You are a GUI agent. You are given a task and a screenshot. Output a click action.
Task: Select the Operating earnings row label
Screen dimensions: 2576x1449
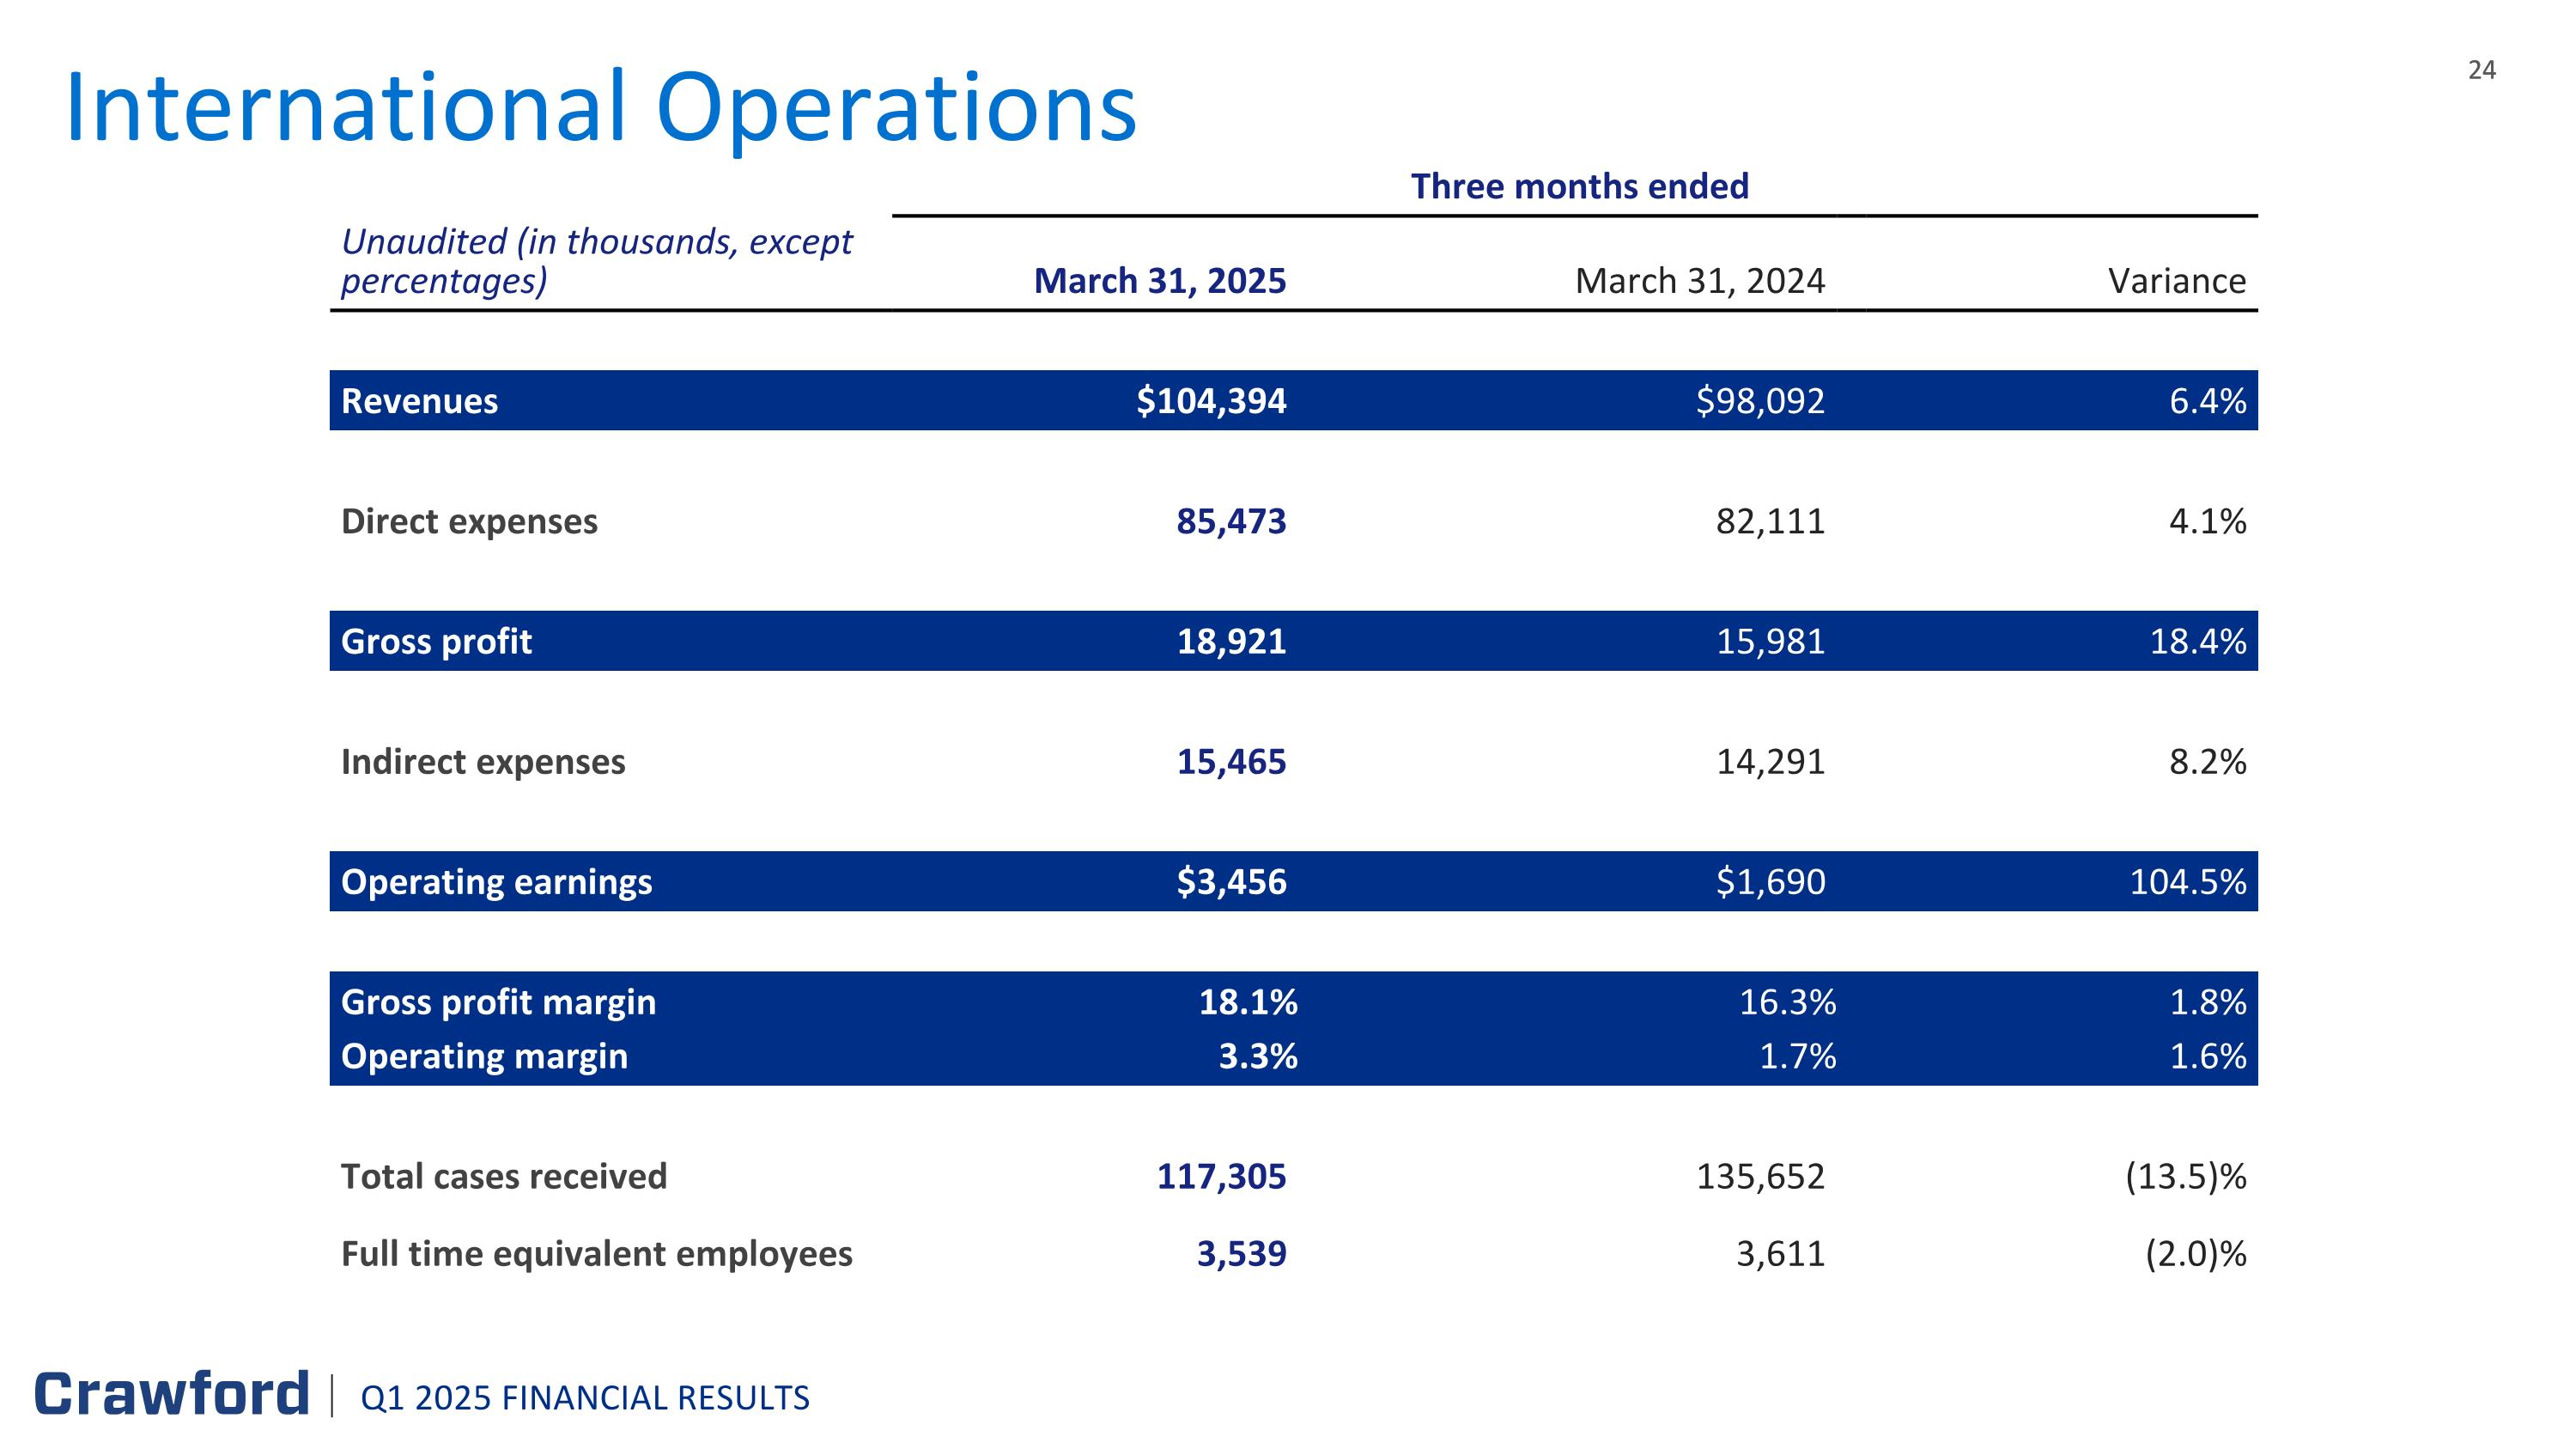(496, 882)
